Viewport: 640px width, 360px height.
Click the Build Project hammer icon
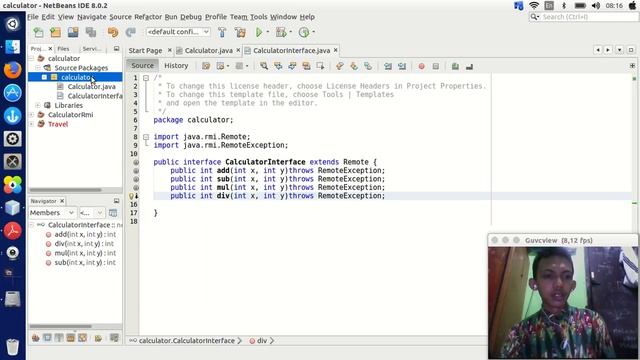coord(222,32)
